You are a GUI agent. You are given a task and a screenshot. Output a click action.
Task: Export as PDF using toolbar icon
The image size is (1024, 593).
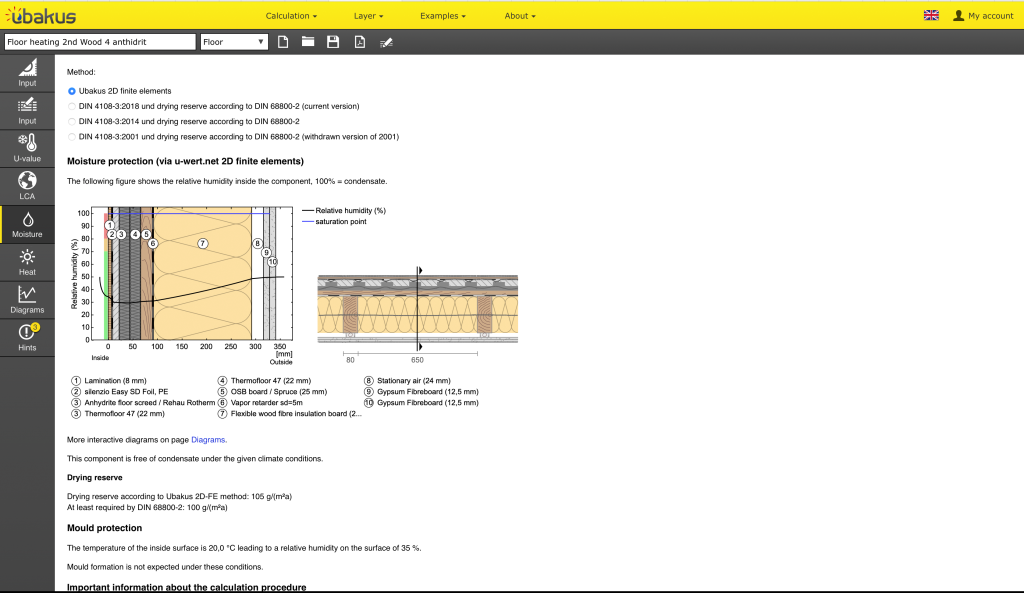click(x=359, y=42)
